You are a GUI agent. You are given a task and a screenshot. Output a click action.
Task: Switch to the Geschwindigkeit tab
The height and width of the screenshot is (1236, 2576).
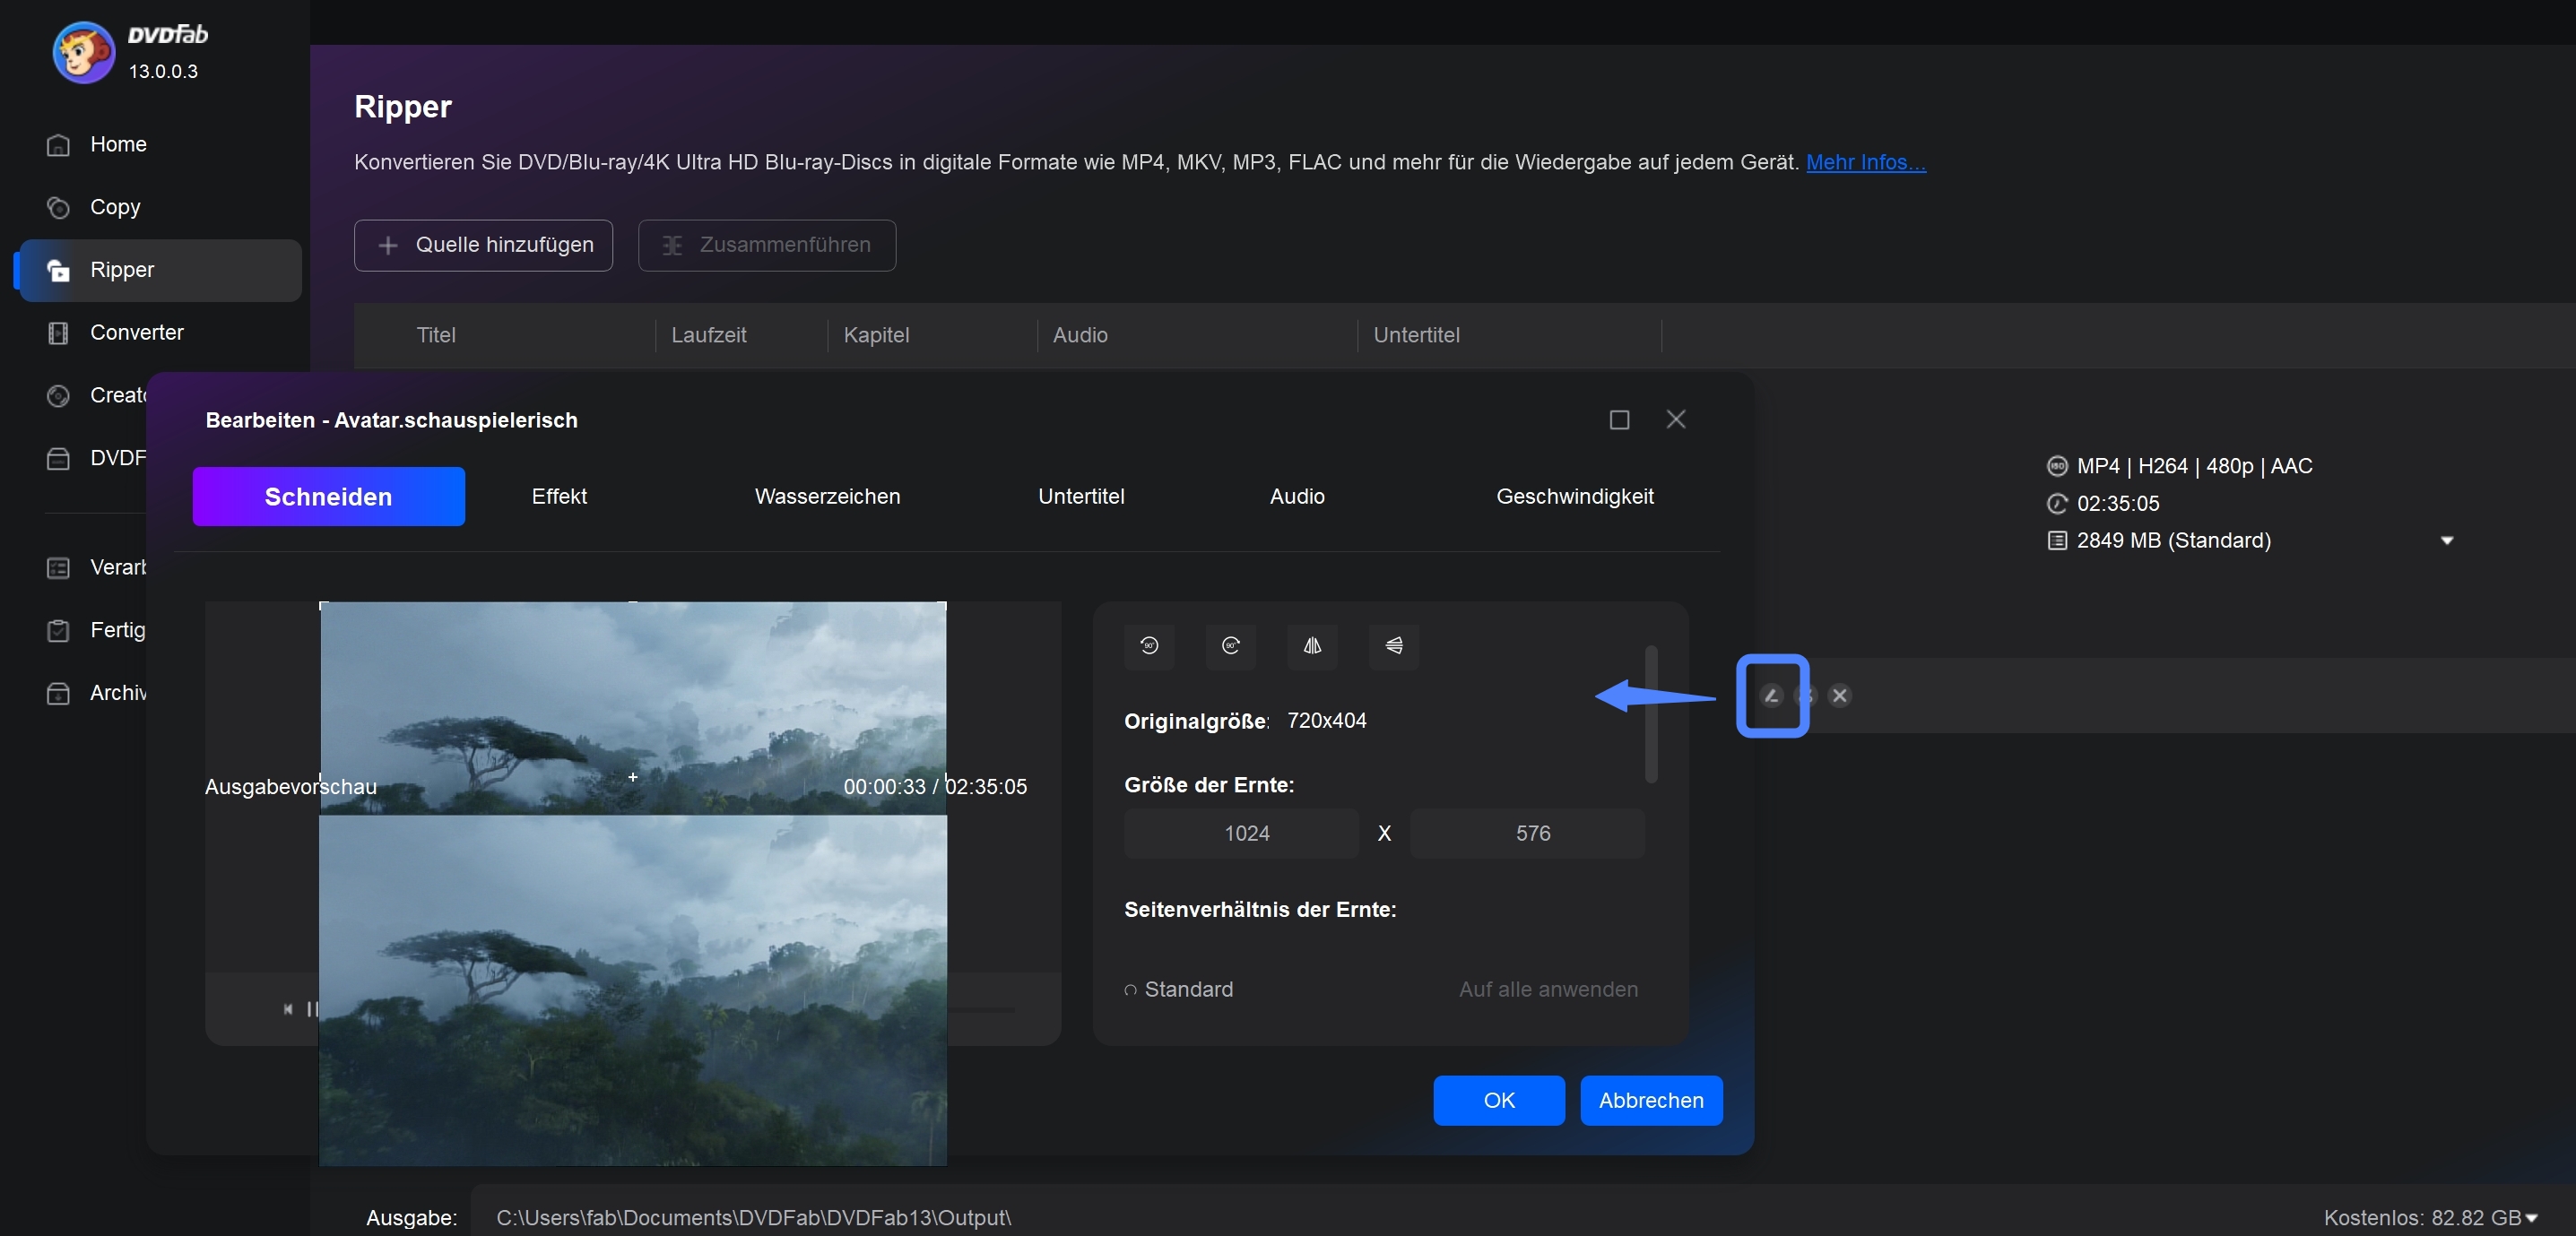(1574, 496)
